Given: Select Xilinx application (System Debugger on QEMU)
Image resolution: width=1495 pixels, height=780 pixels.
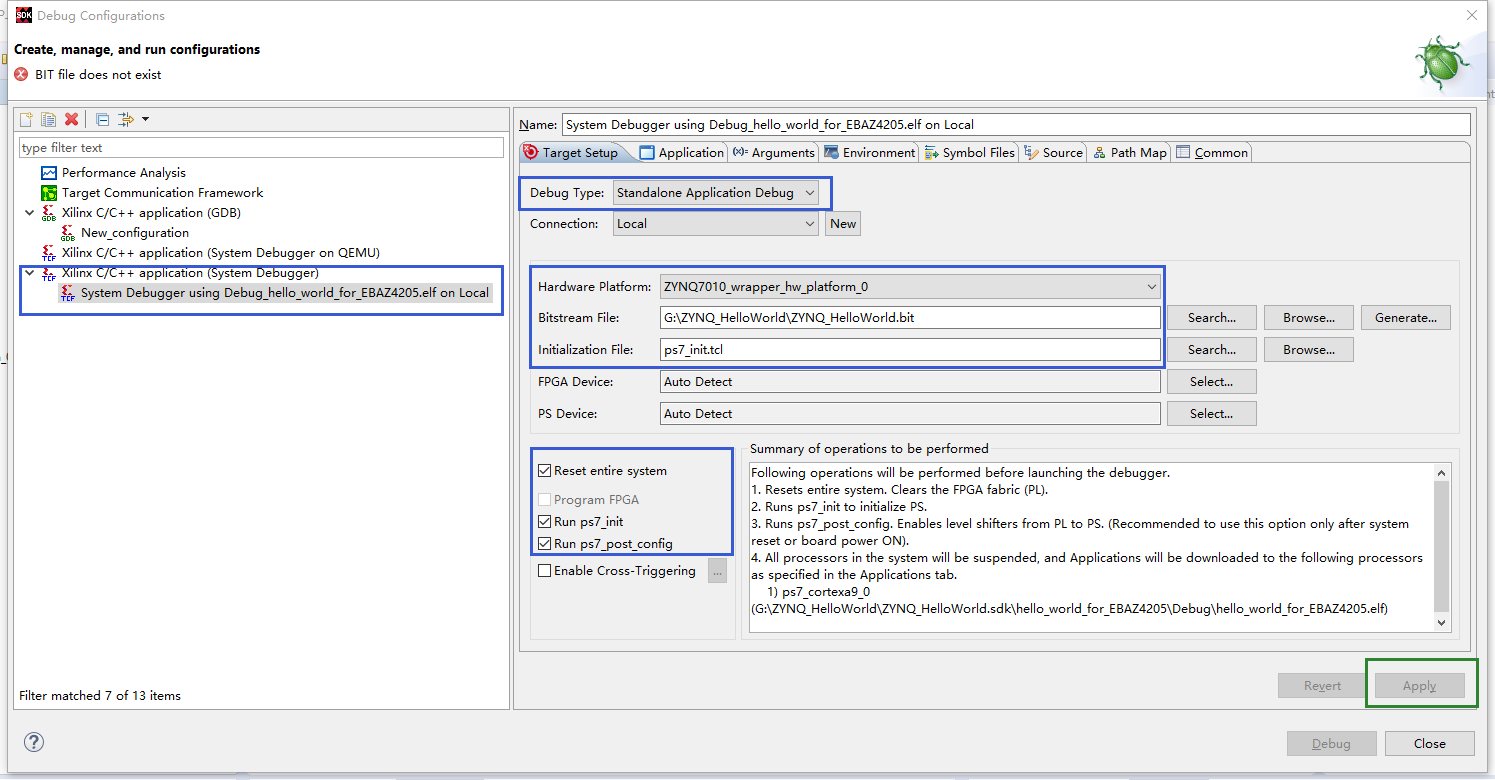Looking at the screenshot, I should pyautogui.click(x=221, y=253).
